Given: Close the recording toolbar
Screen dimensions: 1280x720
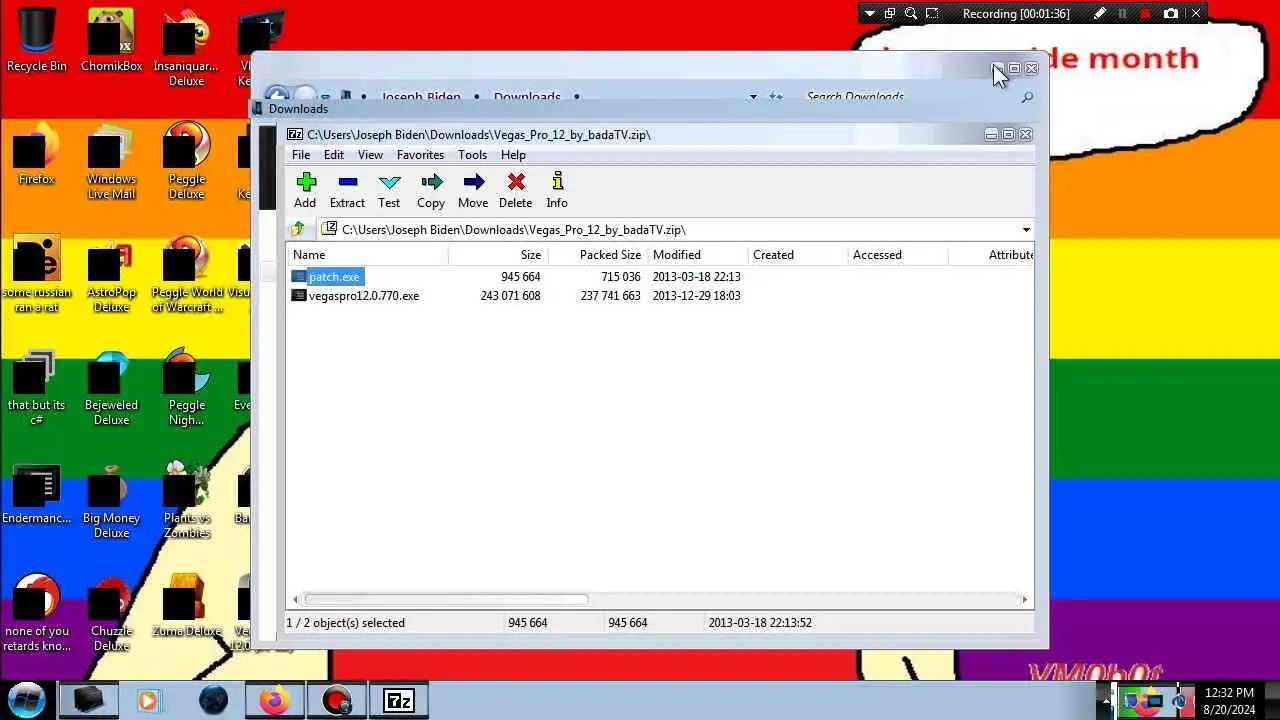Looking at the screenshot, I should coord(1196,13).
